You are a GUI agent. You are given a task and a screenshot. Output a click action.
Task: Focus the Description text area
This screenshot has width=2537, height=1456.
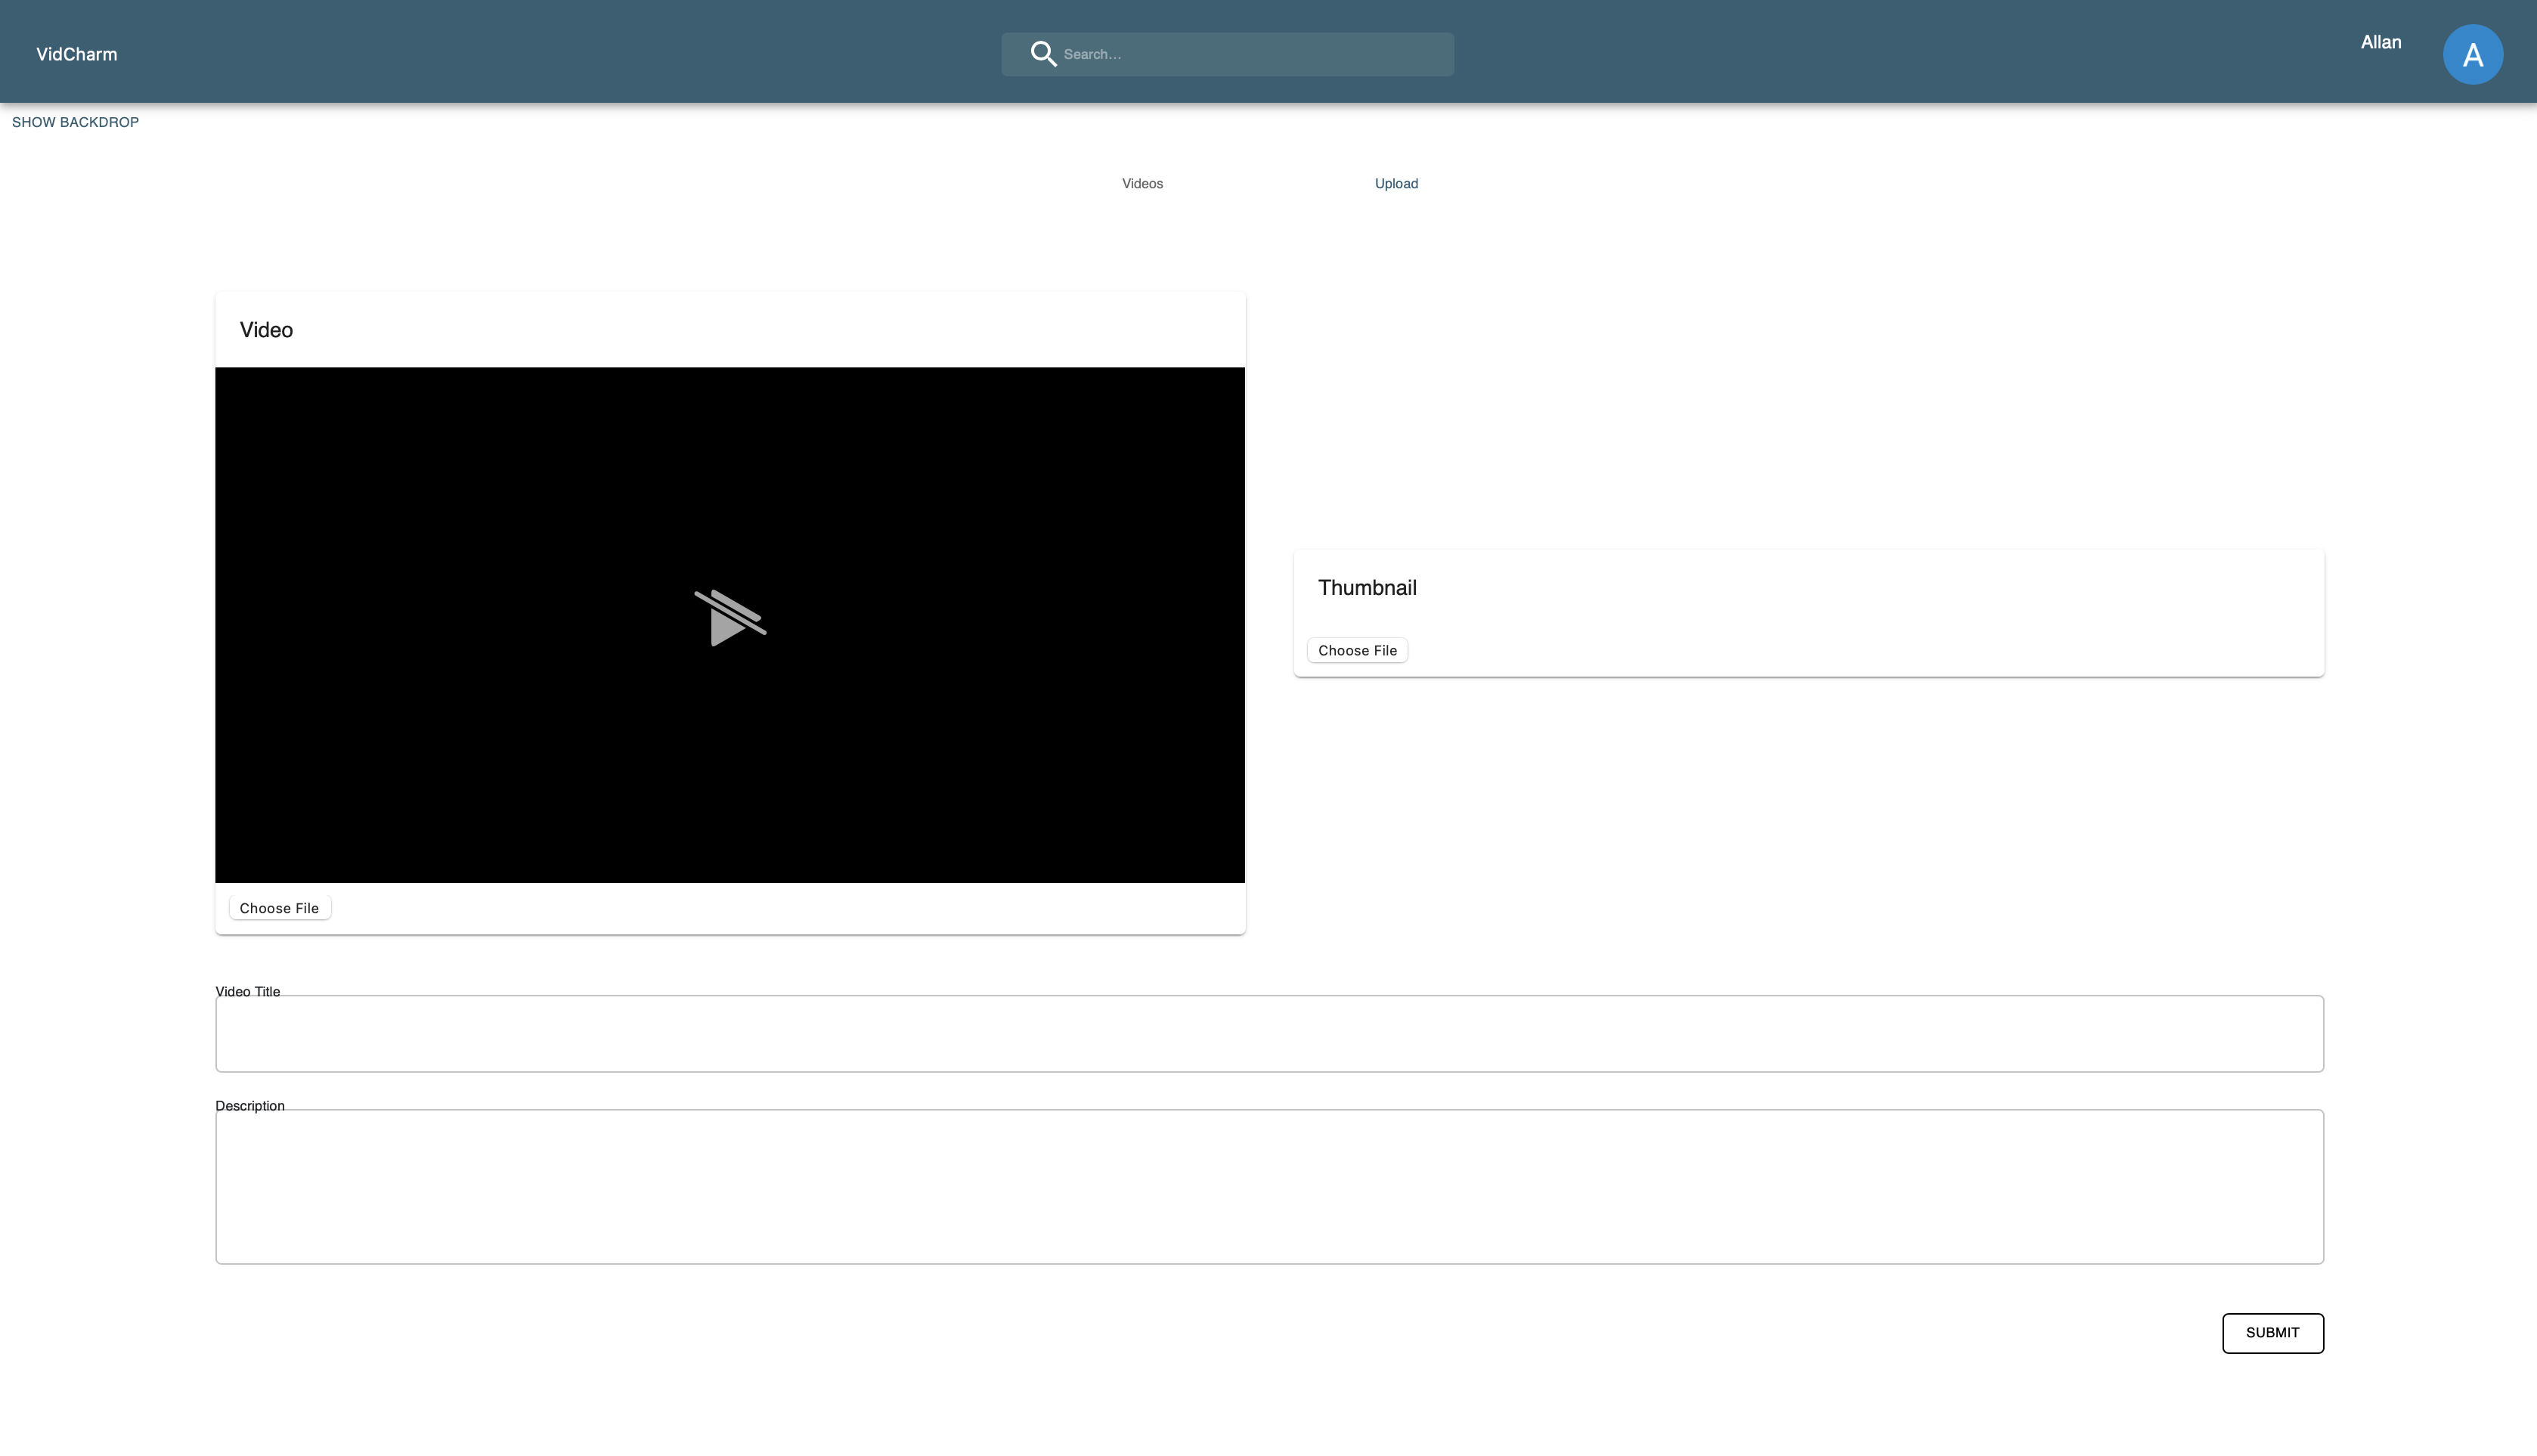pyautogui.click(x=1270, y=1186)
